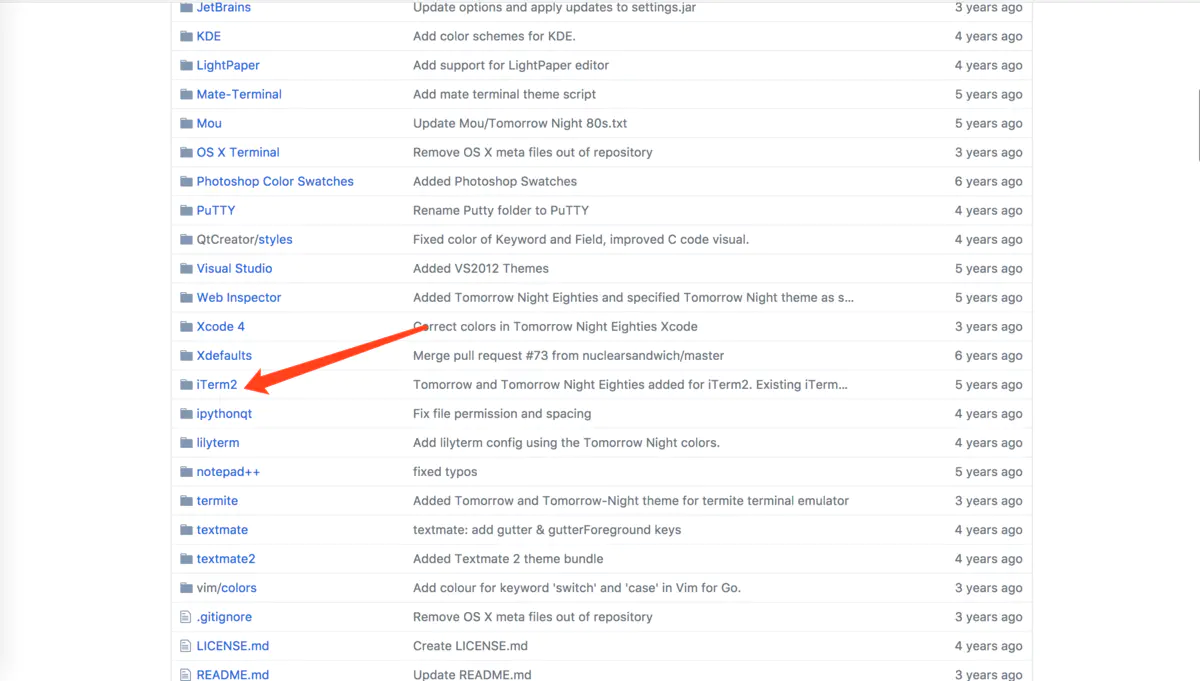Click folder icon beside Mou
This screenshot has width=1200, height=681.
[186, 123]
